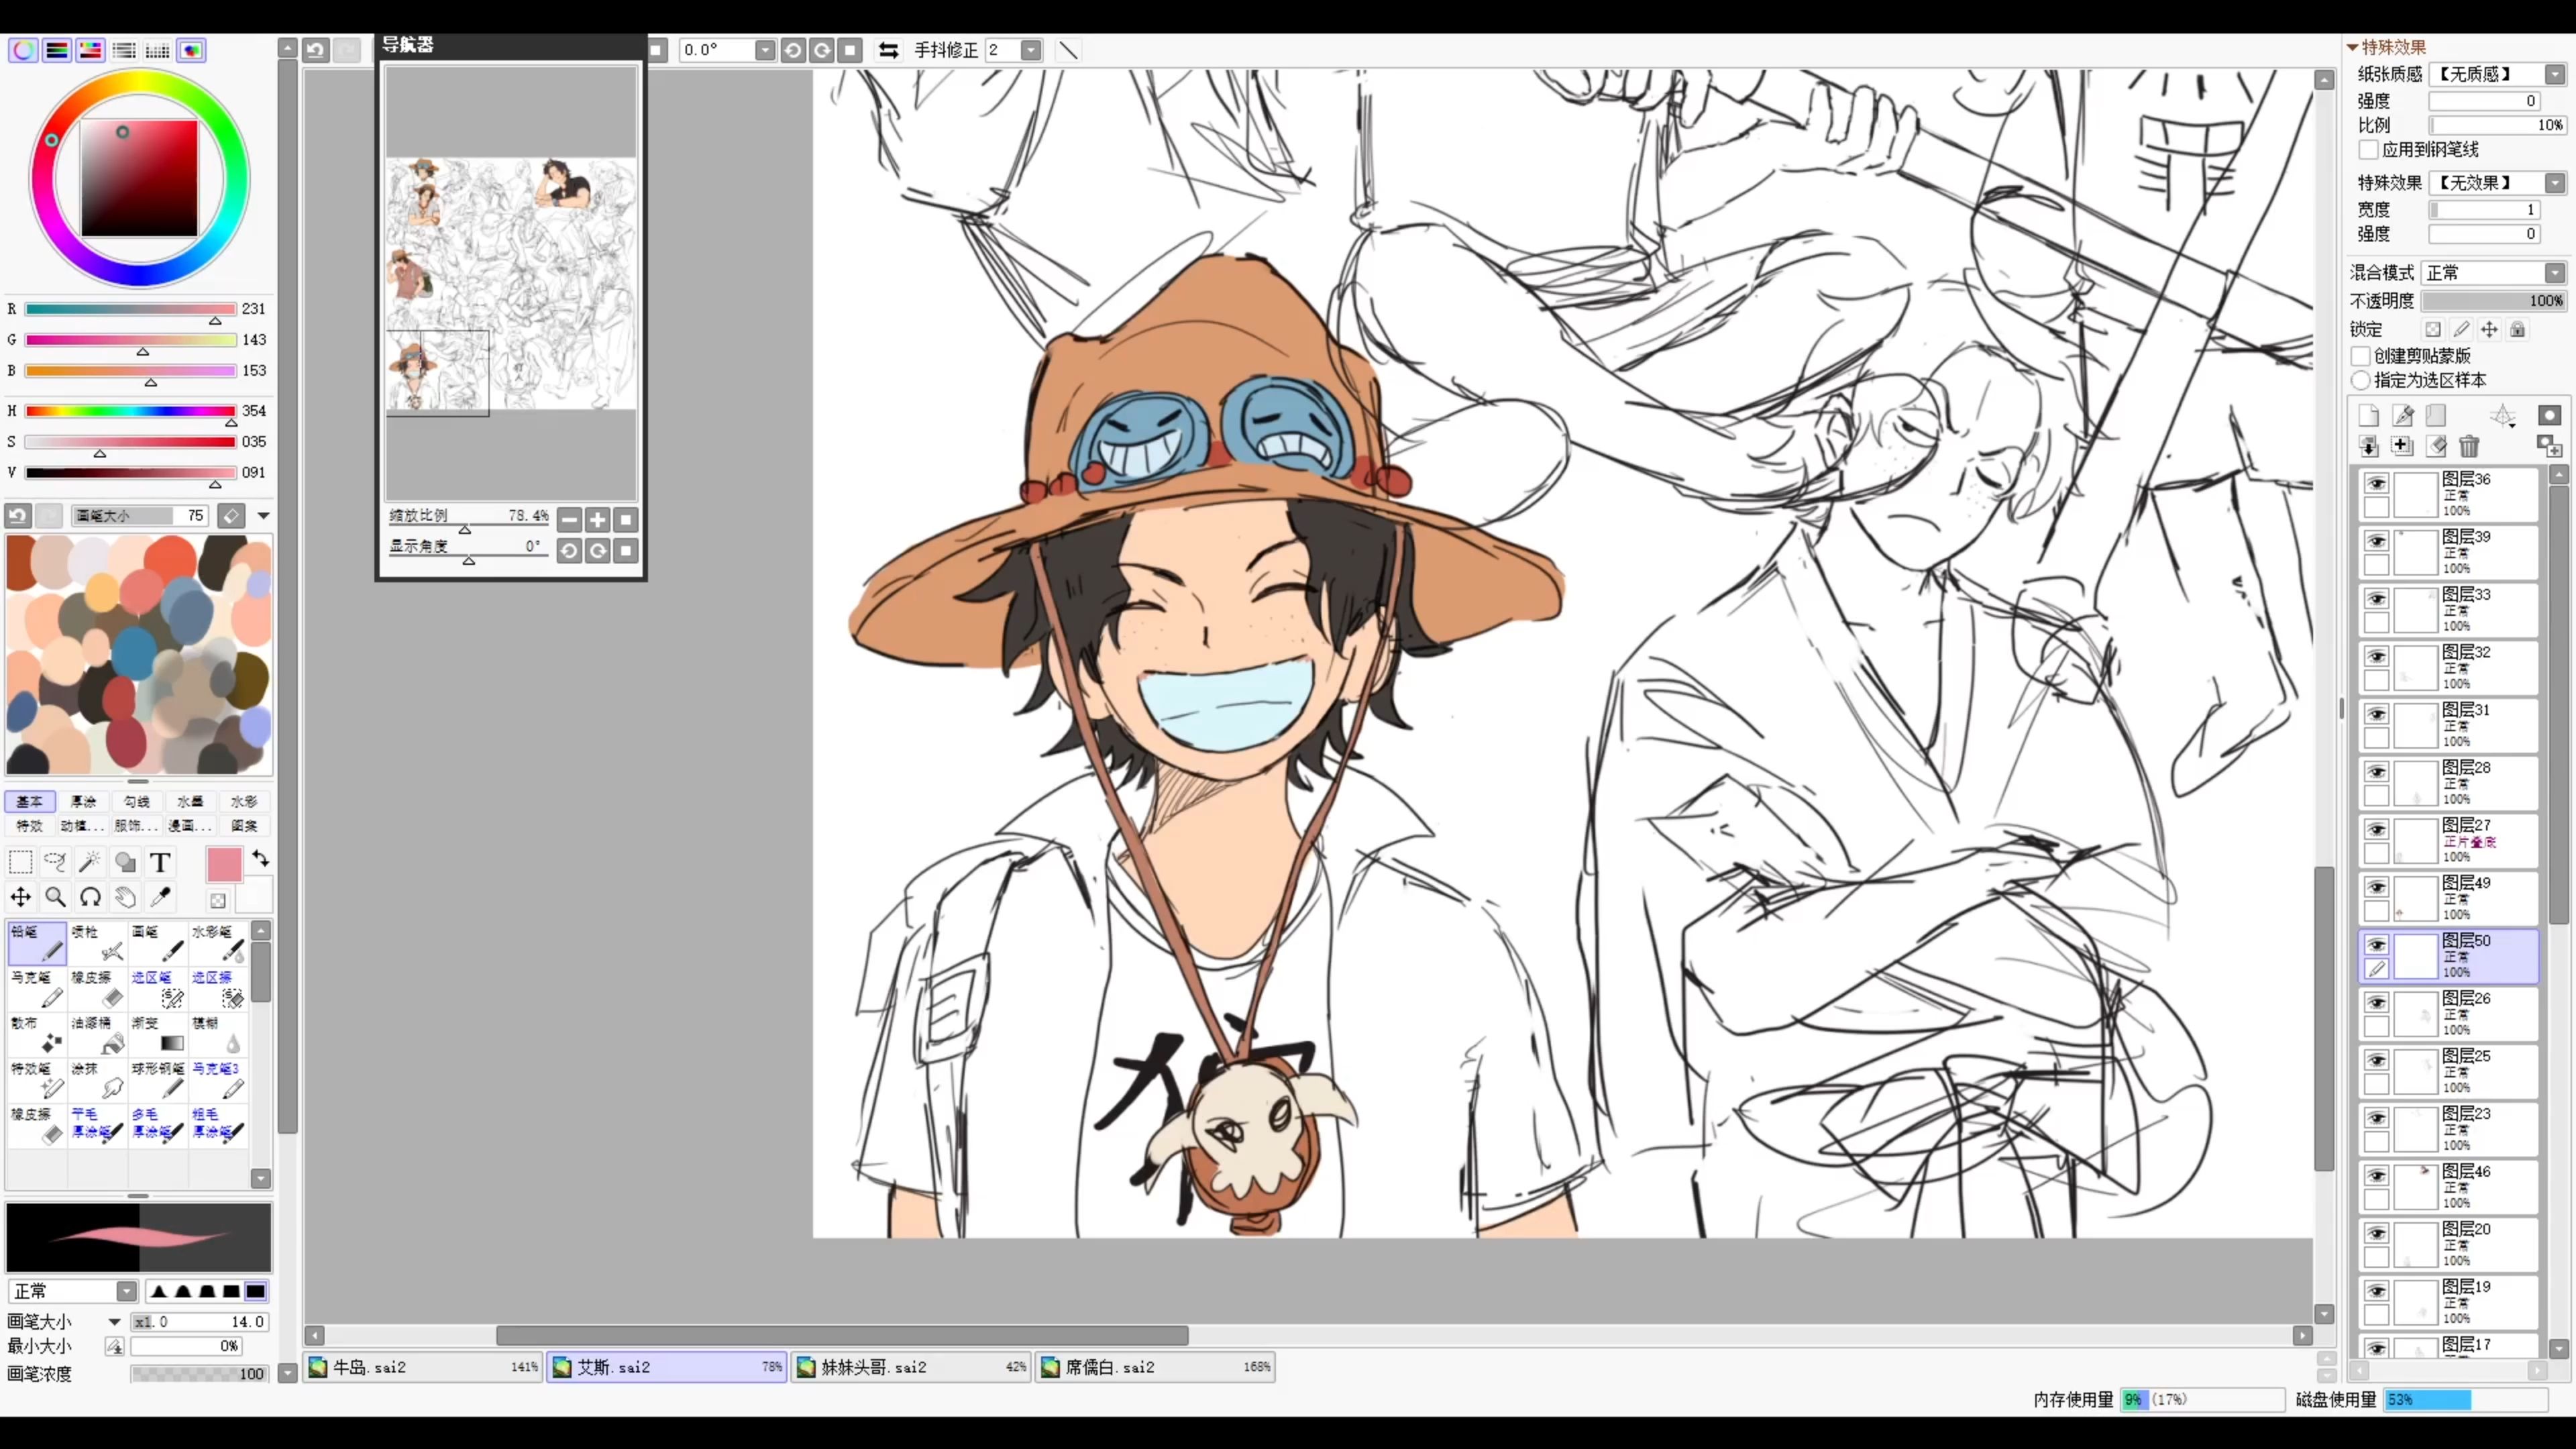
Task: Create a new pen linework layer
Action: pos(2402,415)
